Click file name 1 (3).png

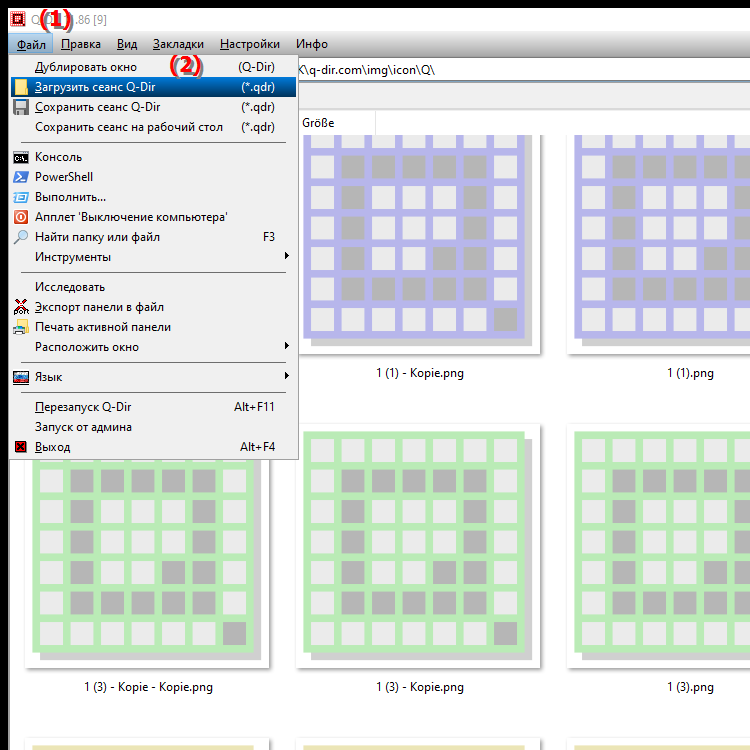(690, 687)
